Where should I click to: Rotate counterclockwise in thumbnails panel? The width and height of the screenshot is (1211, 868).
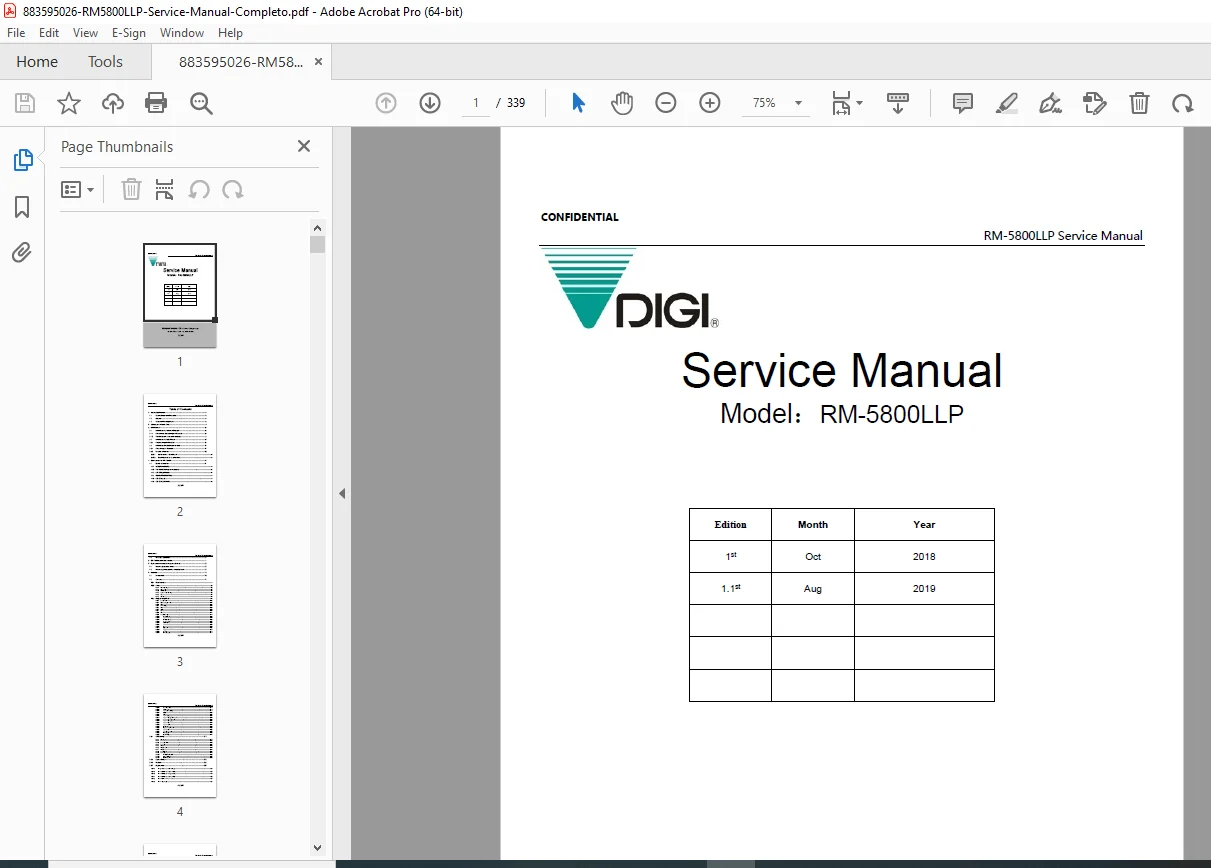tap(199, 189)
